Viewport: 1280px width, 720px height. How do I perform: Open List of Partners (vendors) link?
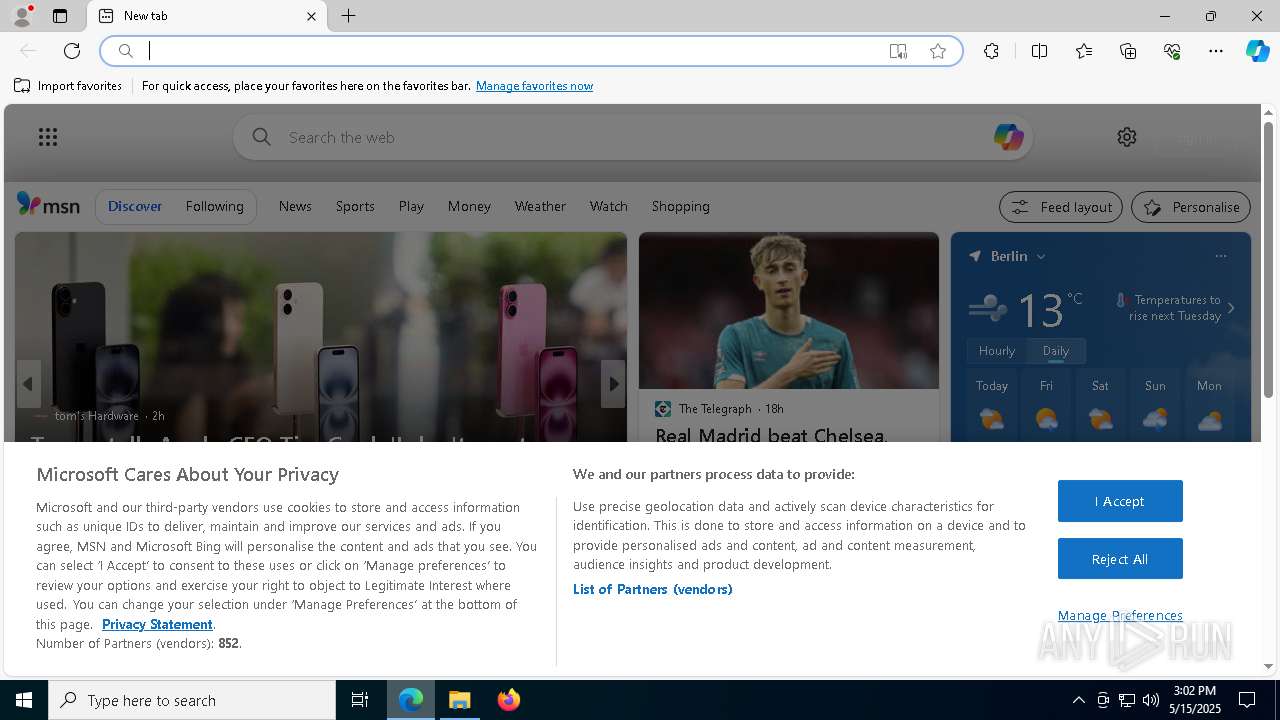[x=653, y=589]
